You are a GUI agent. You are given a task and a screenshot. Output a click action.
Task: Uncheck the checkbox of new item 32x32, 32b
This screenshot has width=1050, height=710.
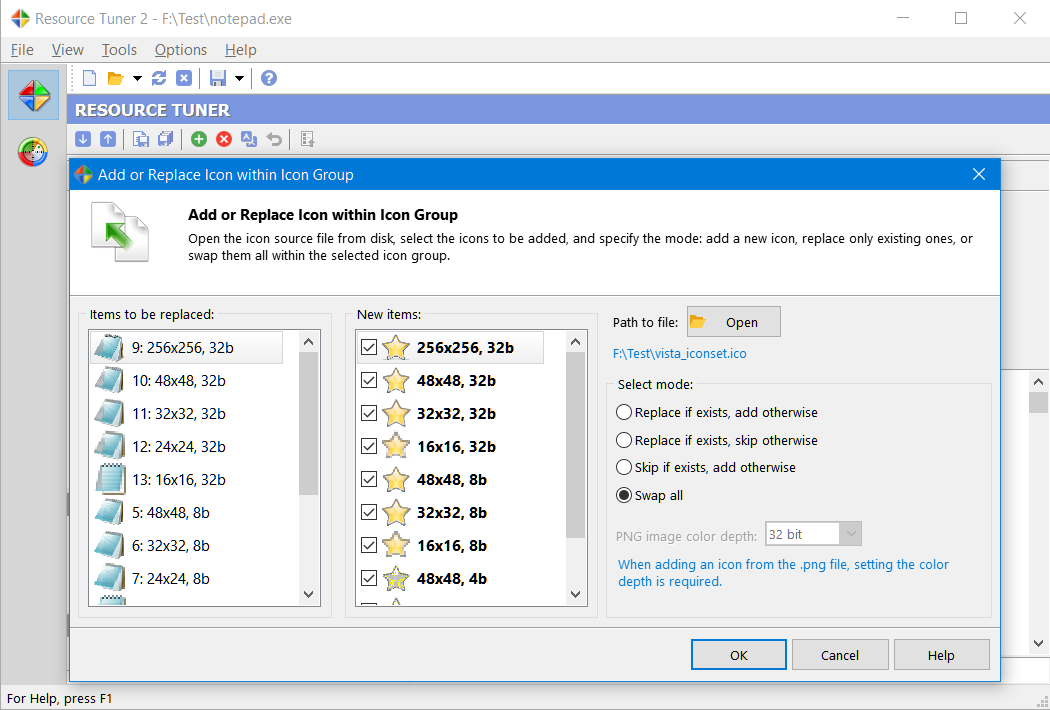[x=369, y=413]
